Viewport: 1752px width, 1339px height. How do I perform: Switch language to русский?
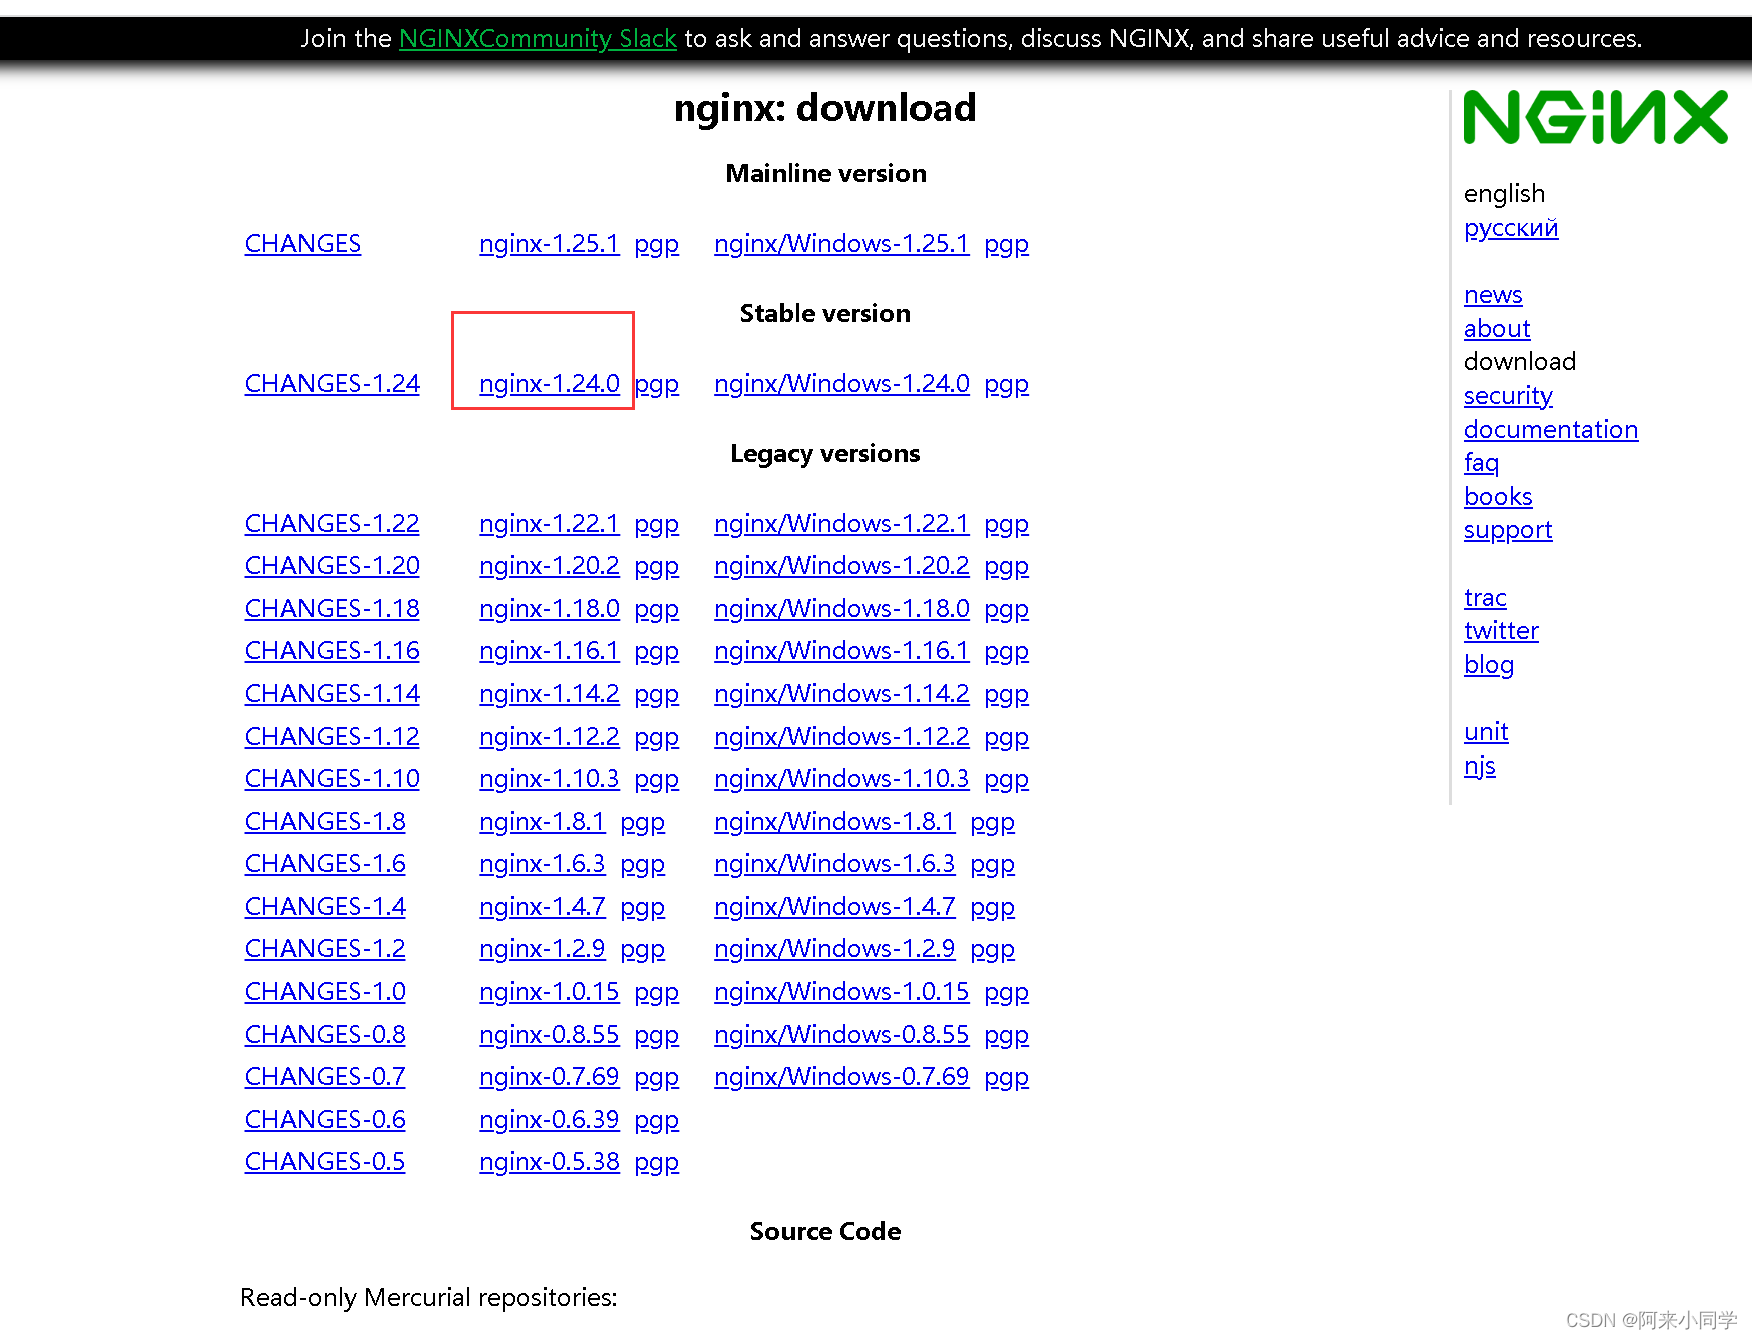pyautogui.click(x=1511, y=228)
